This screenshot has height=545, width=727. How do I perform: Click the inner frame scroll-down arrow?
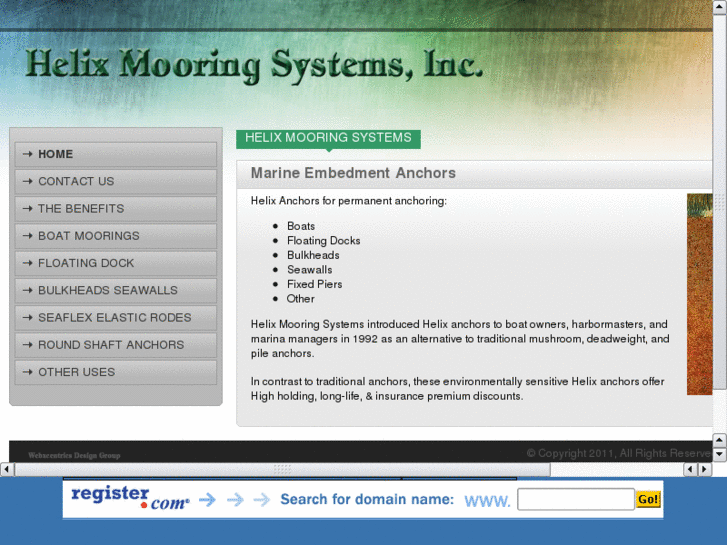point(720,454)
